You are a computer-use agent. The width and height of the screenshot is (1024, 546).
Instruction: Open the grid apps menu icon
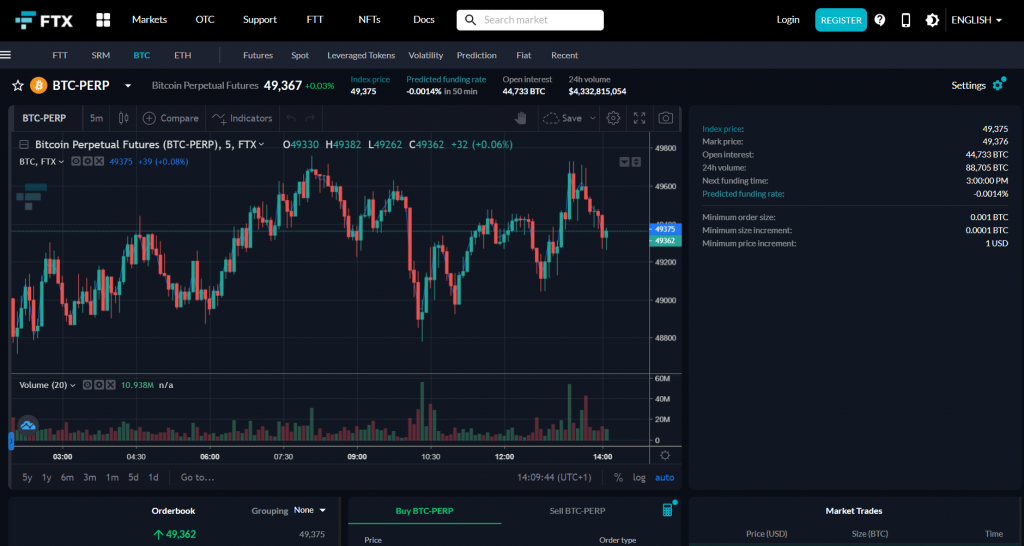(103, 20)
